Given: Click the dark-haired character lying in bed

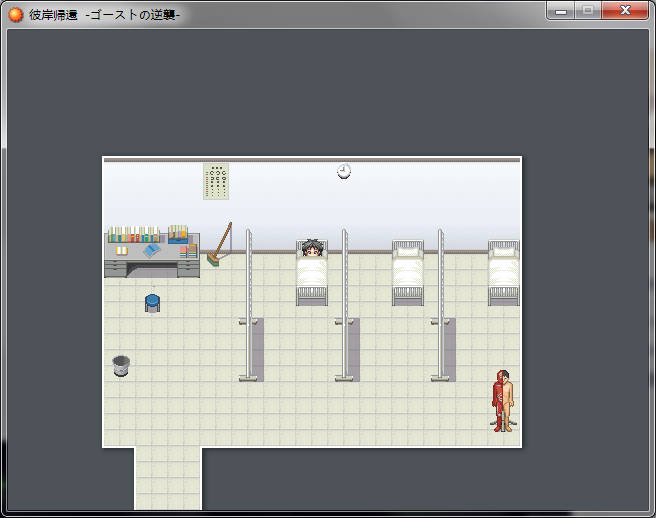Looking at the screenshot, I should [312, 250].
